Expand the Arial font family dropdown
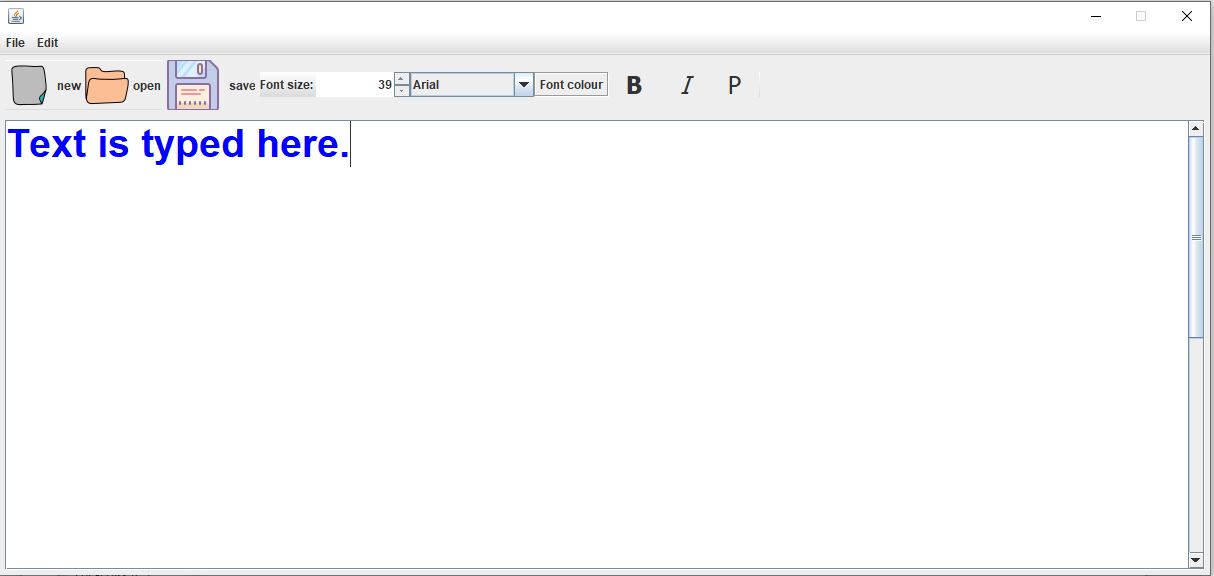The image size is (1214, 576). click(524, 85)
